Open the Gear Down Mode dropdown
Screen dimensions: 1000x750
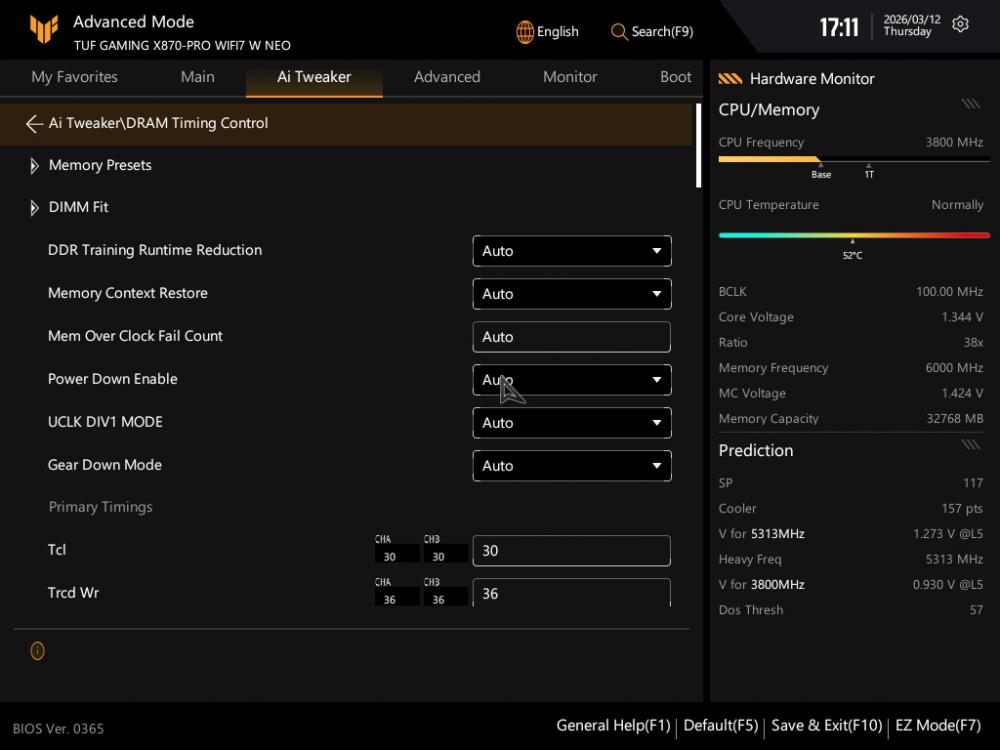pos(571,466)
